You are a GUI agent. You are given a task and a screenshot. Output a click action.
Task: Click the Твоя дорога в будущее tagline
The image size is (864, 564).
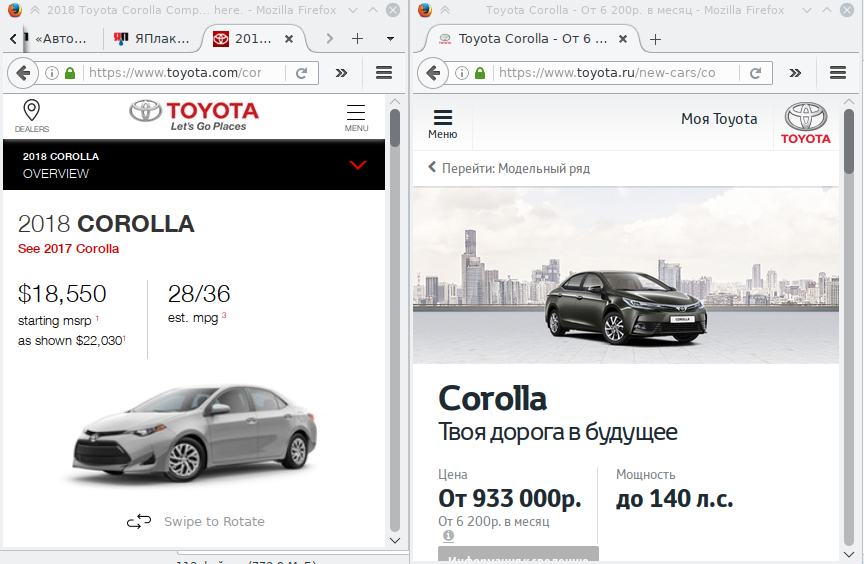click(558, 432)
